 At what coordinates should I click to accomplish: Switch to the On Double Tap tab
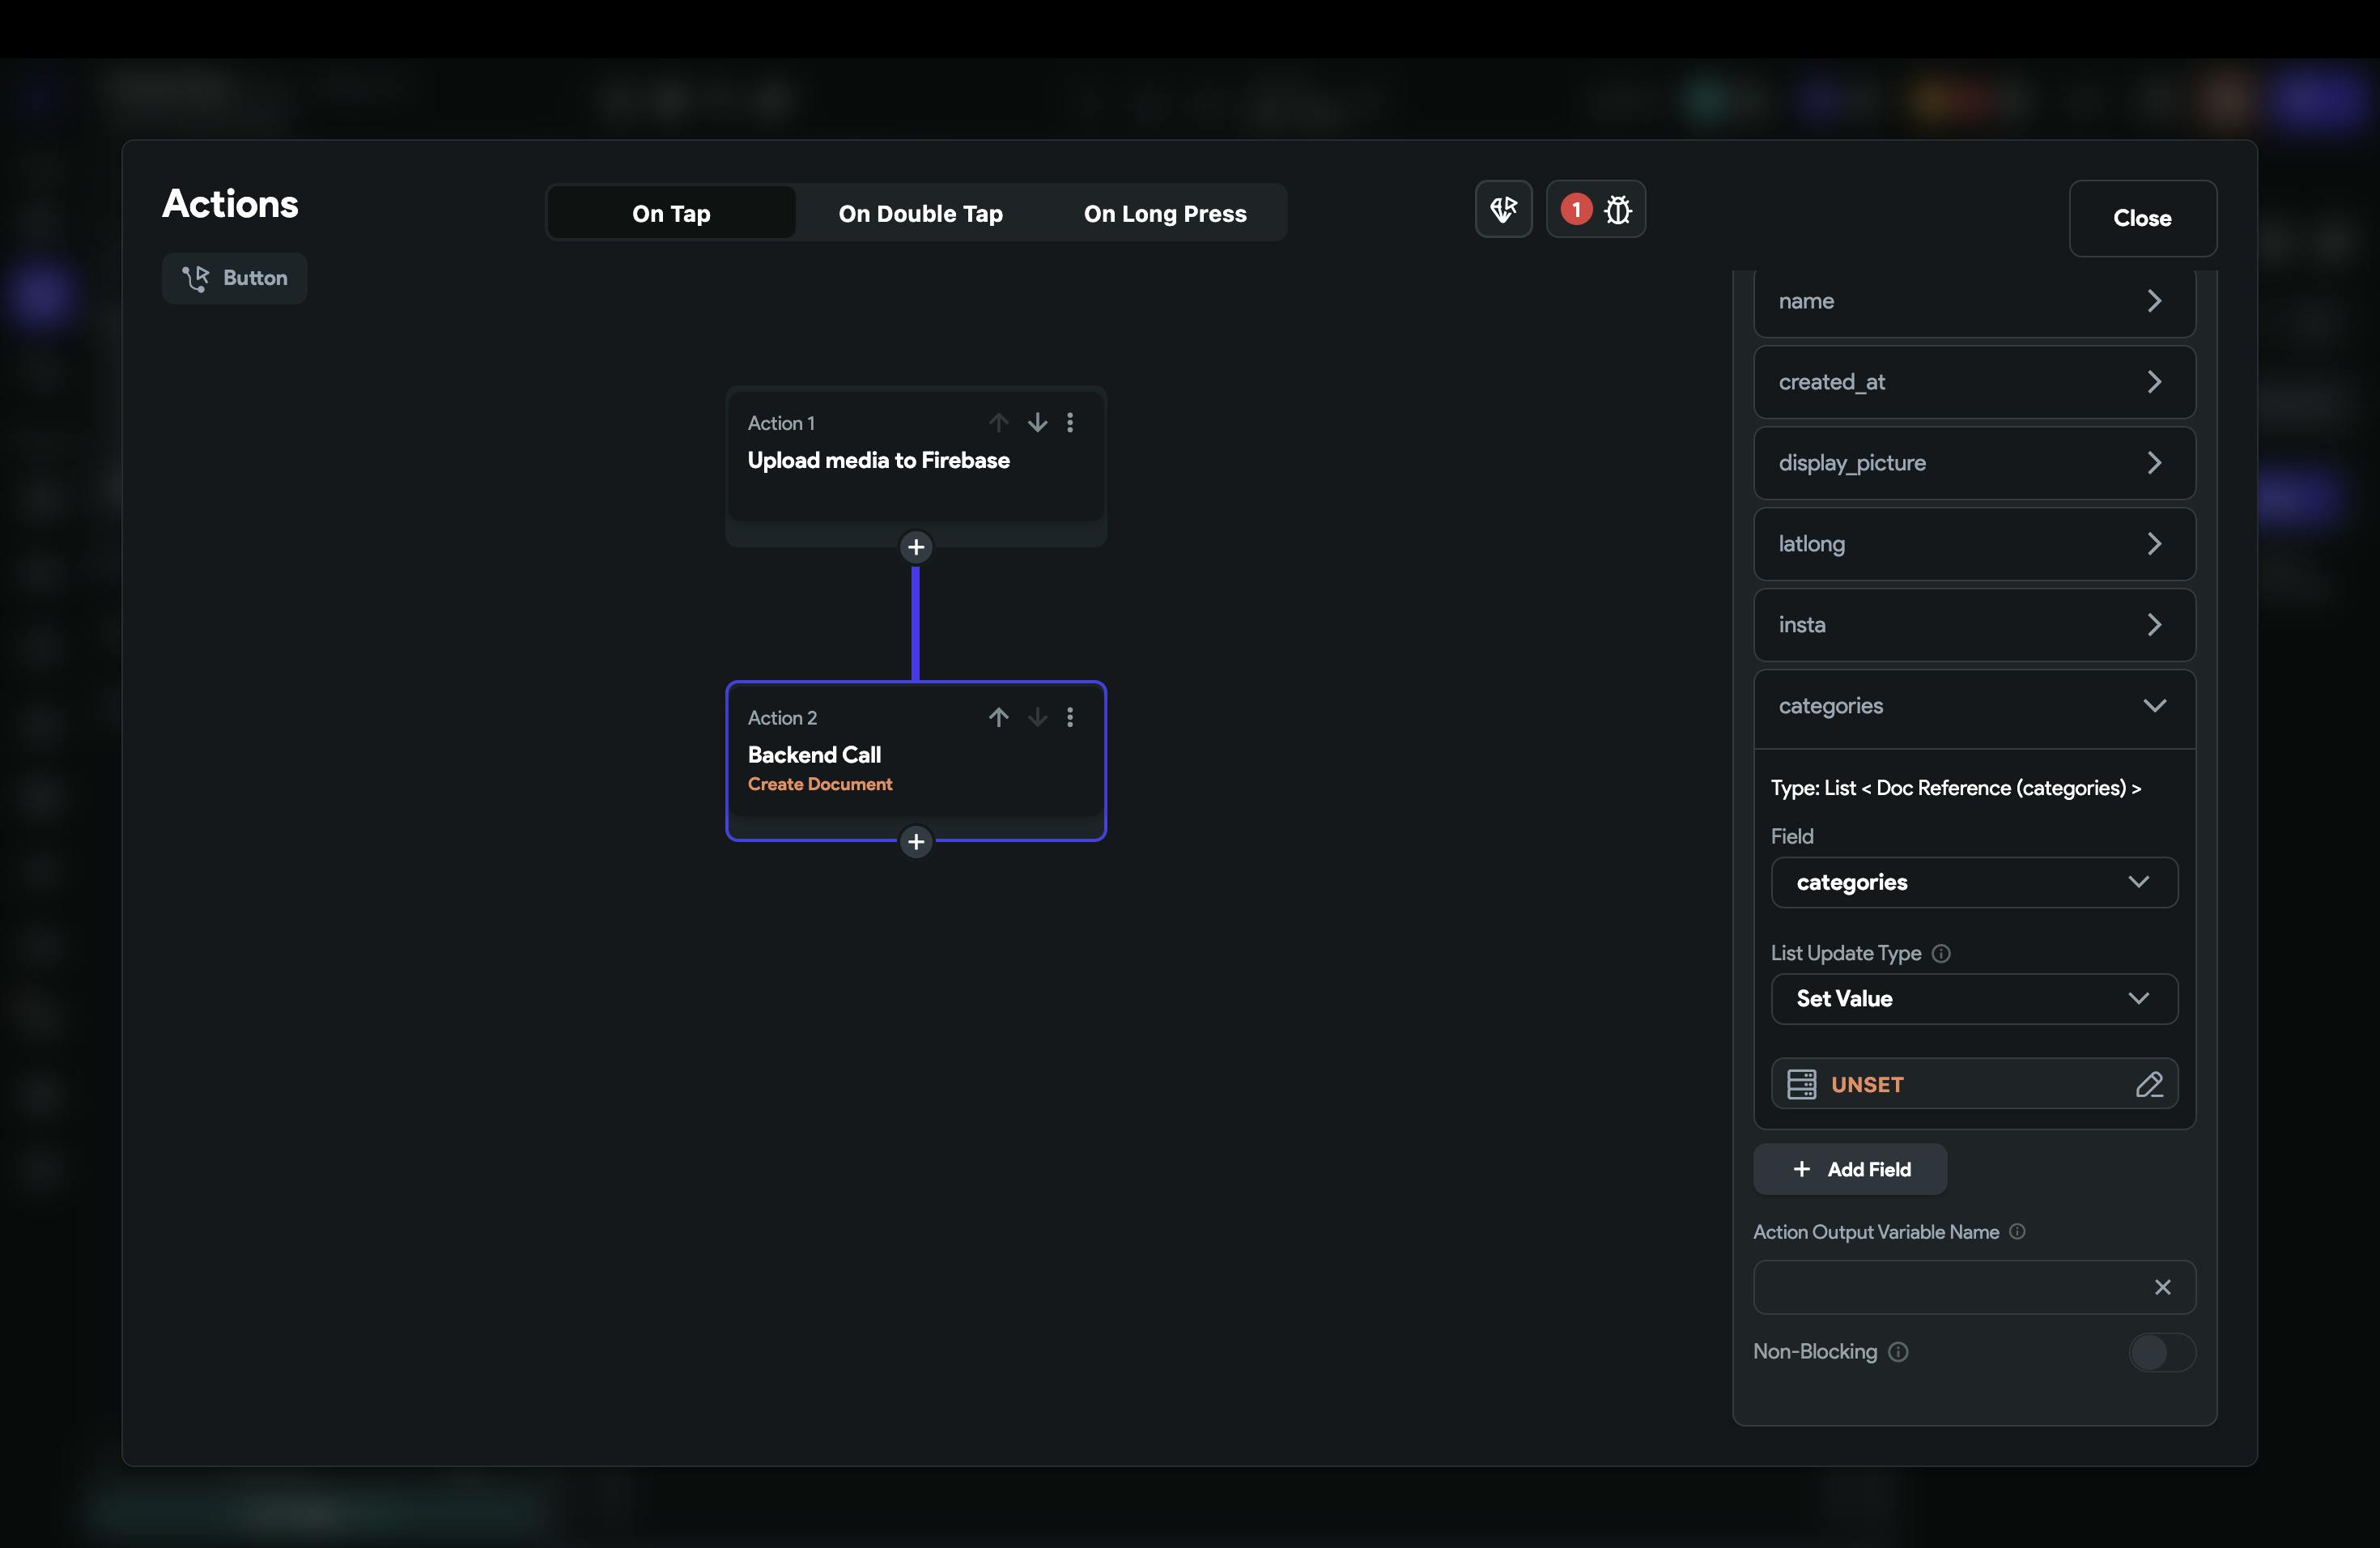pos(920,213)
